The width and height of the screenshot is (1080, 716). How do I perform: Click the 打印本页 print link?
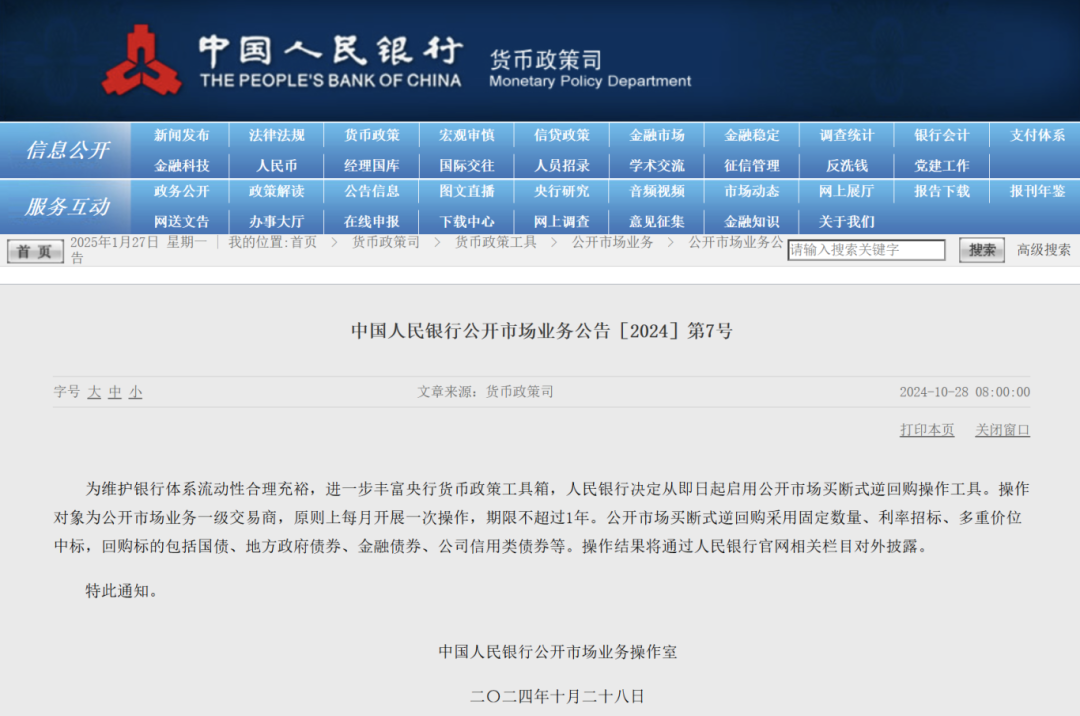(x=927, y=430)
